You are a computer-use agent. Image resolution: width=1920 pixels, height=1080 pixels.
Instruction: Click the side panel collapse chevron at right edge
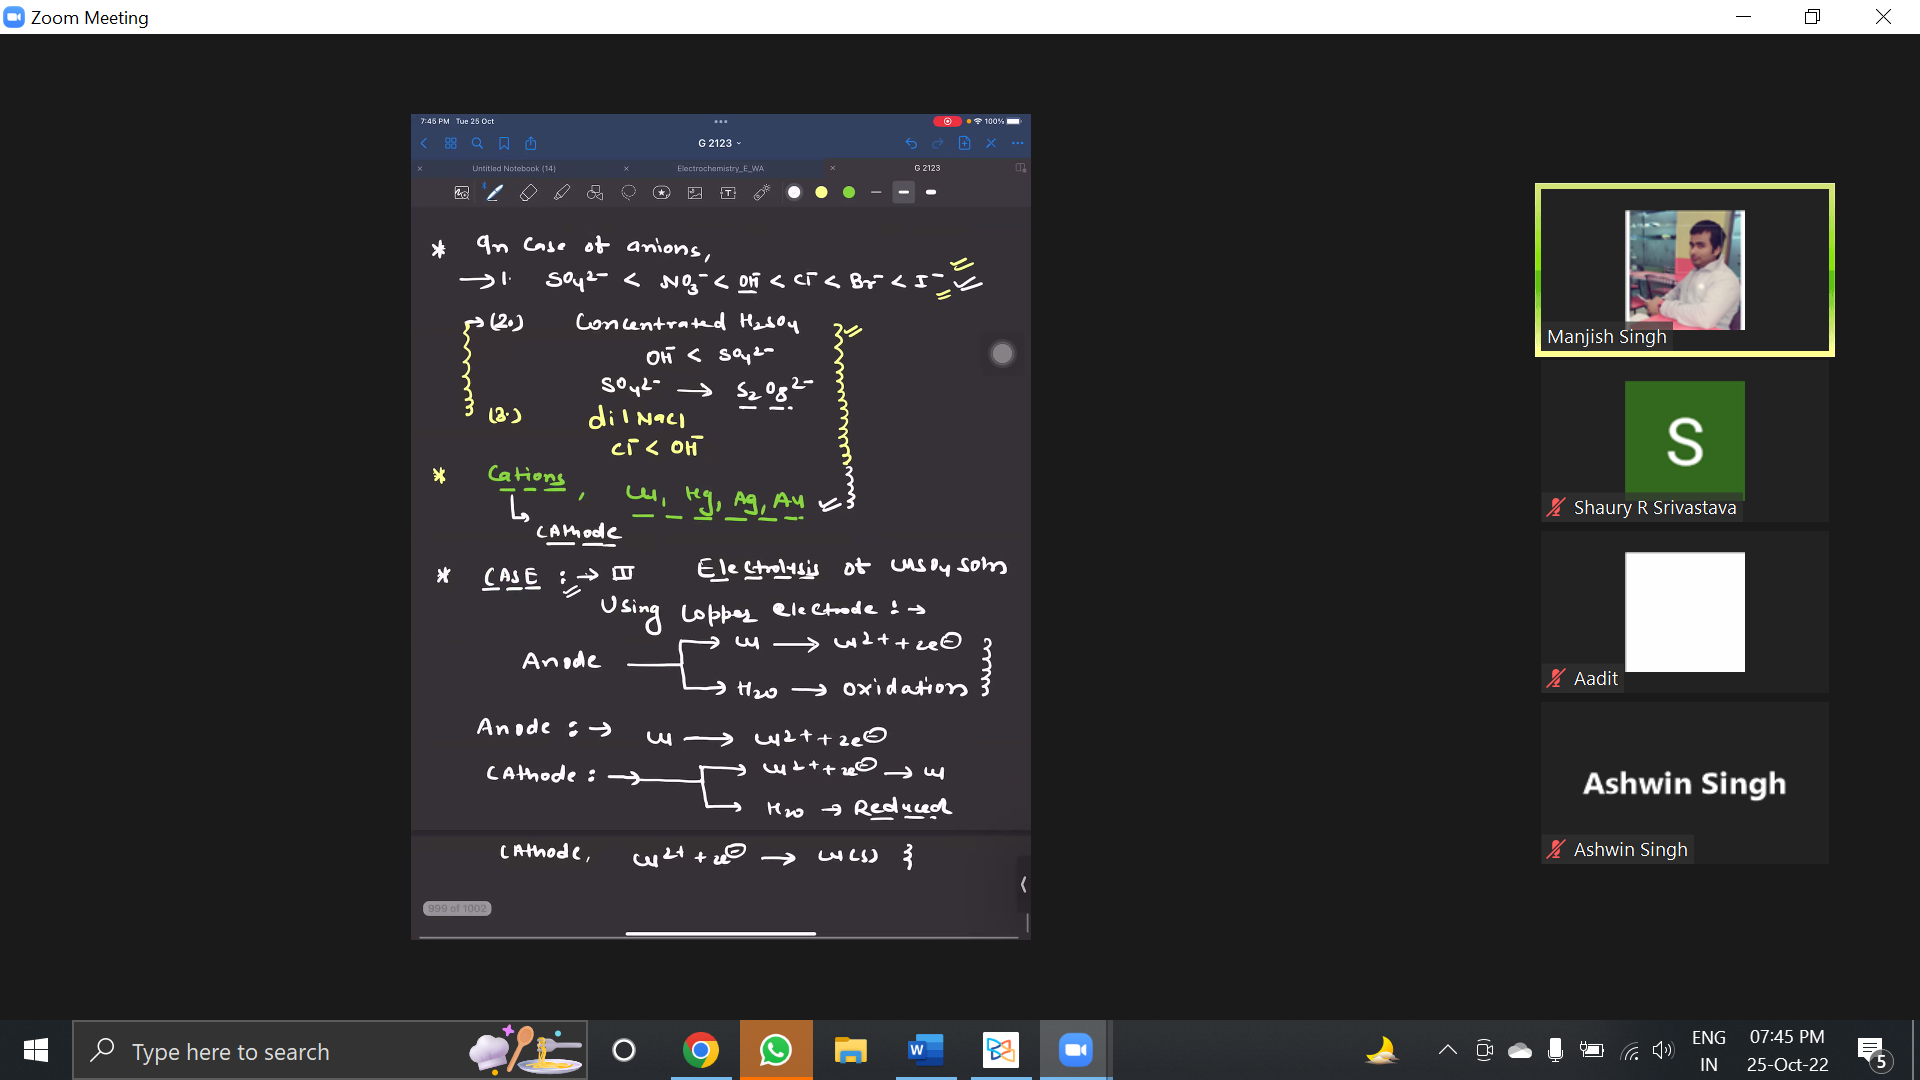(1023, 884)
